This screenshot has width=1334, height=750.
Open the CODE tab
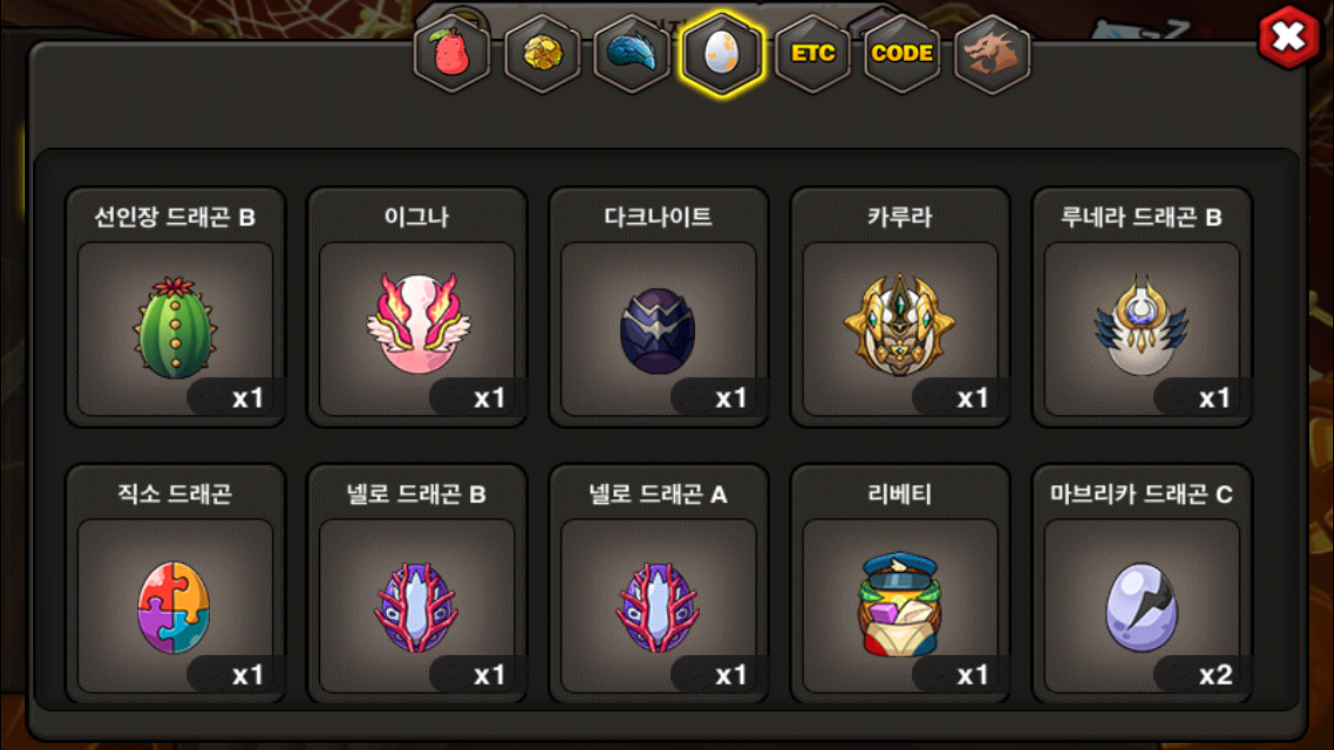click(x=902, y=54)
